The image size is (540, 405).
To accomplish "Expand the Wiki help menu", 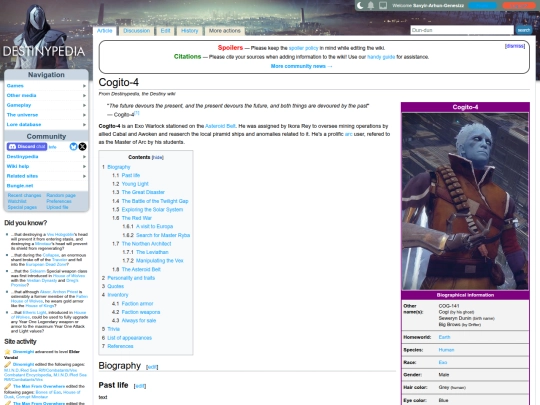I will tap(46, 166).
